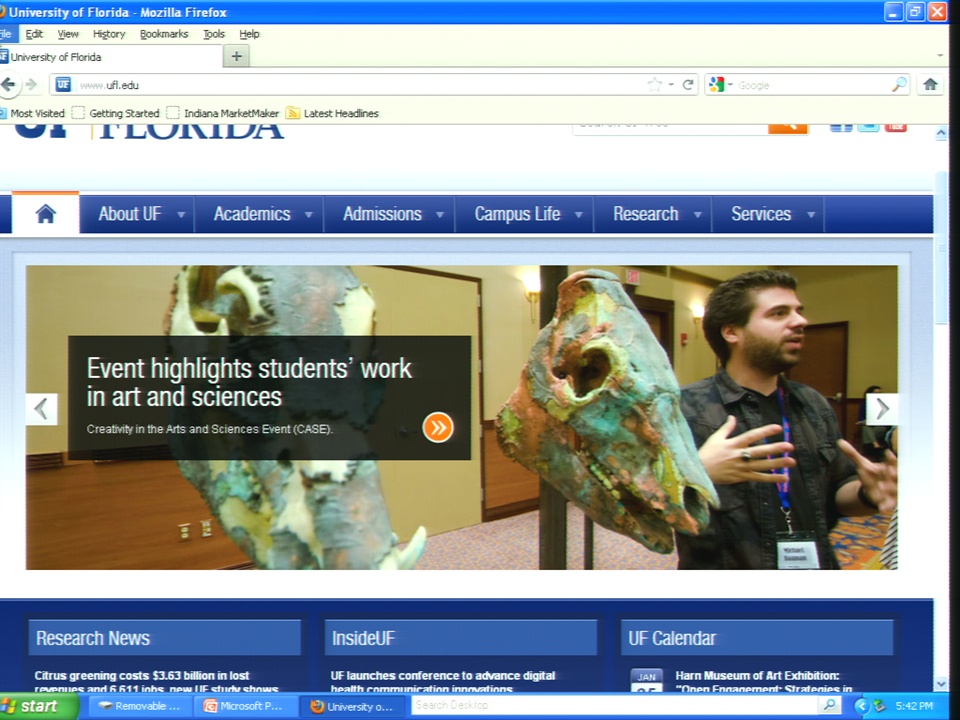
Task: Click the Latest Headlines feed icon
Action: pos(293,113)
